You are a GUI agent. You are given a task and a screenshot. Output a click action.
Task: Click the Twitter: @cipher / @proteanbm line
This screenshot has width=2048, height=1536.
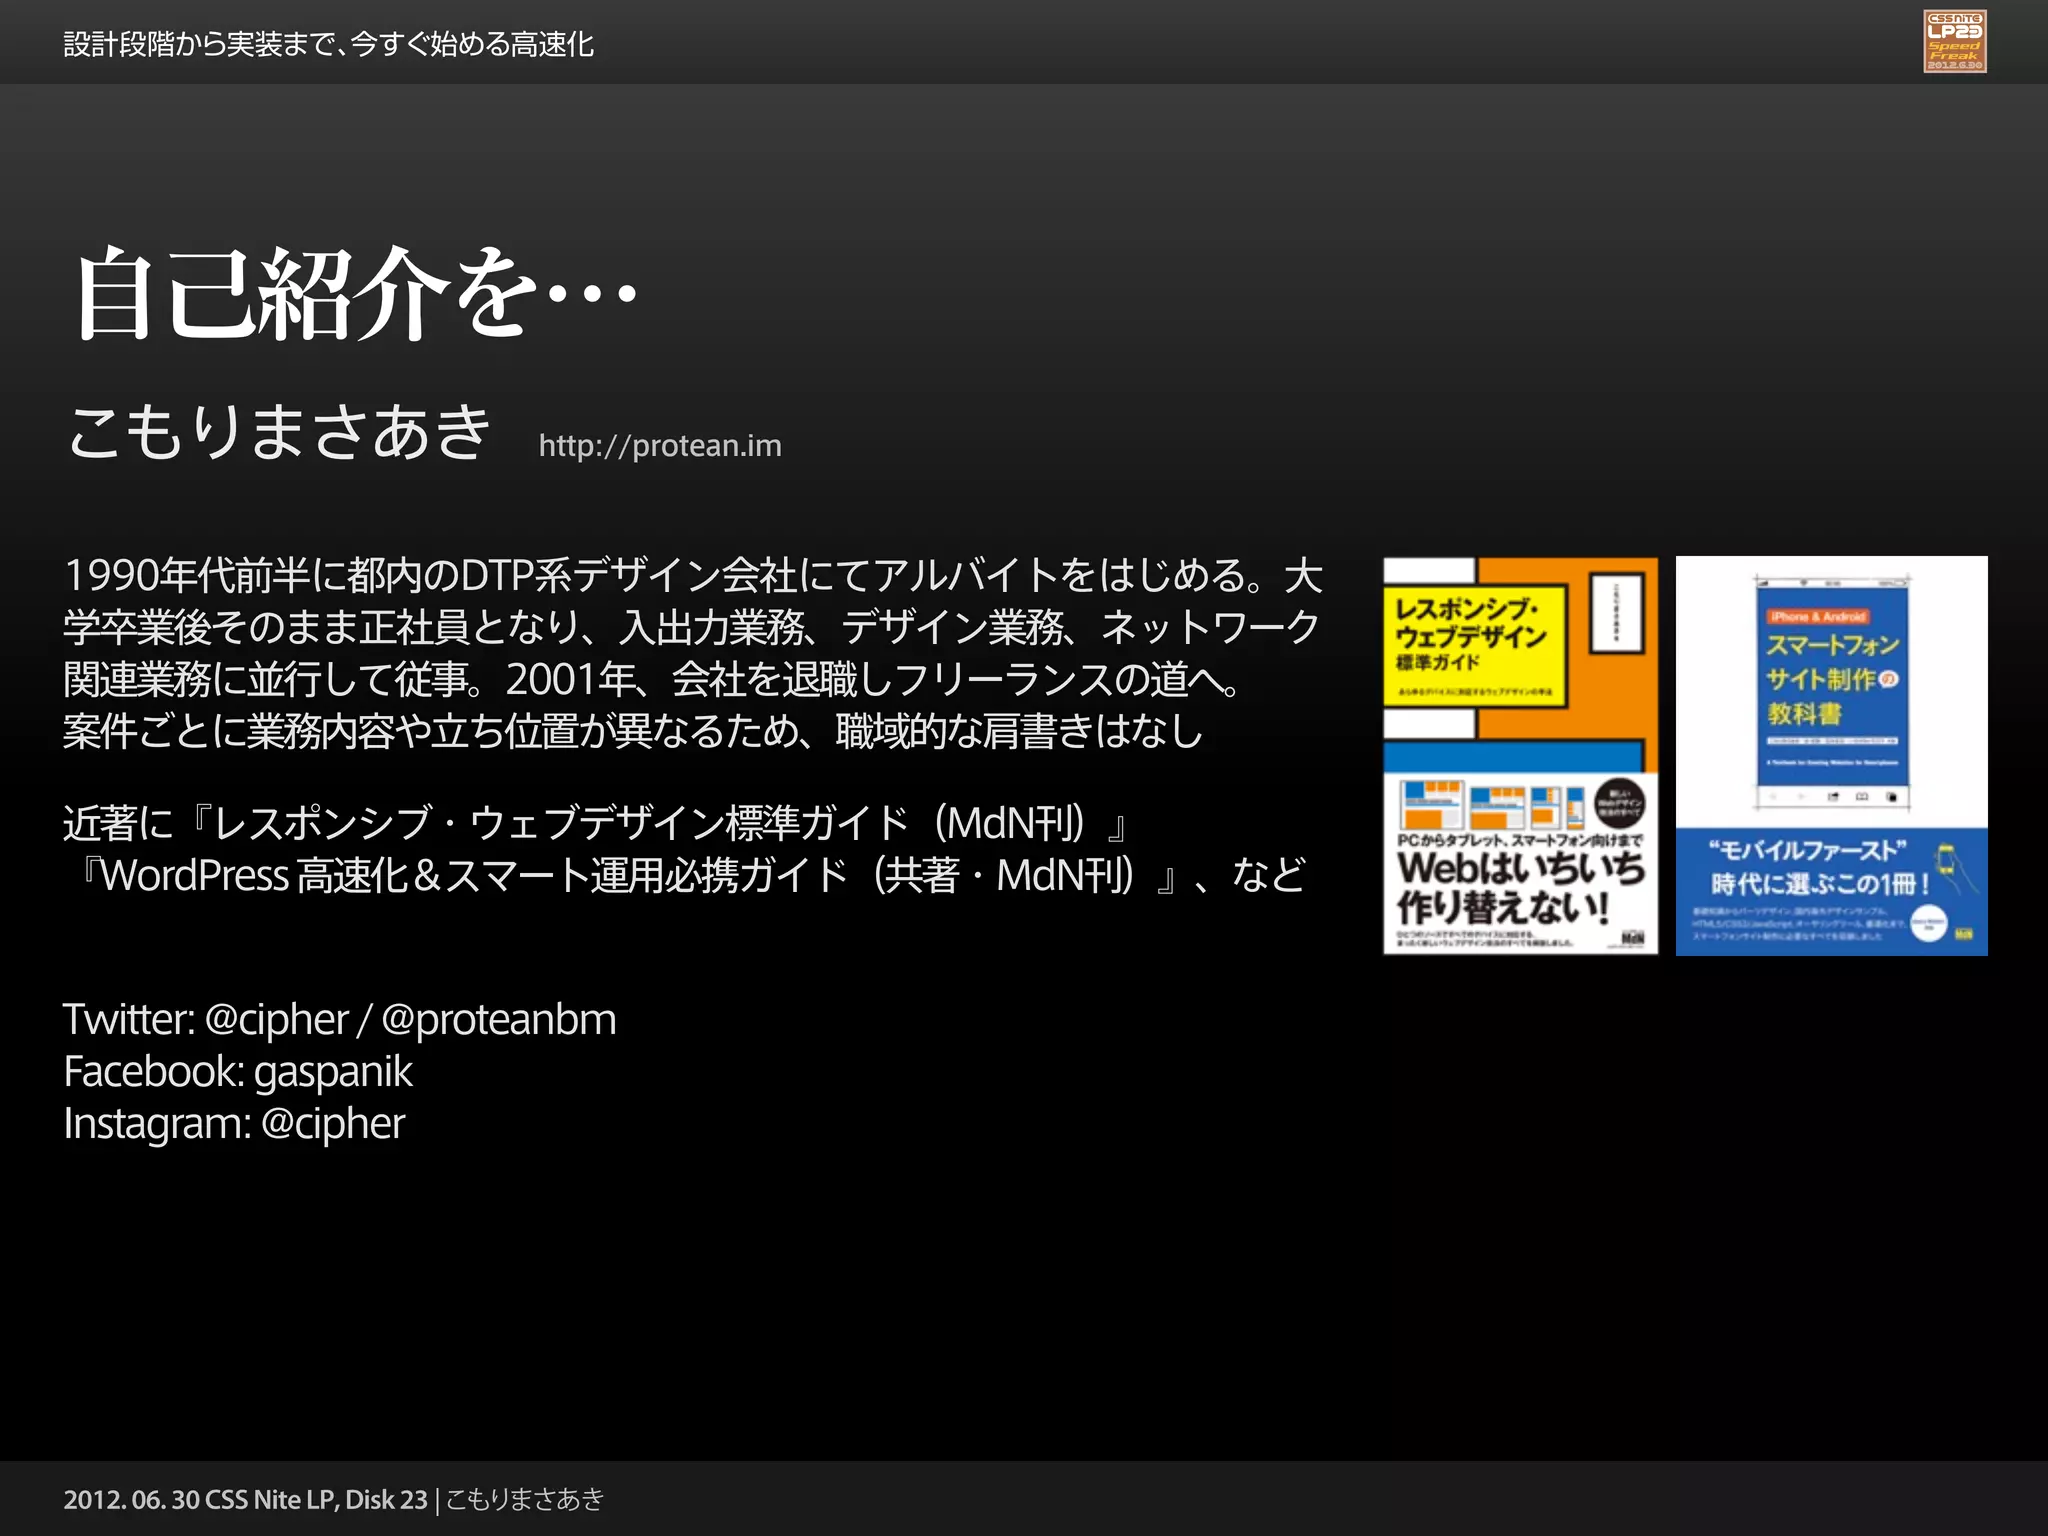[340, 1019]
